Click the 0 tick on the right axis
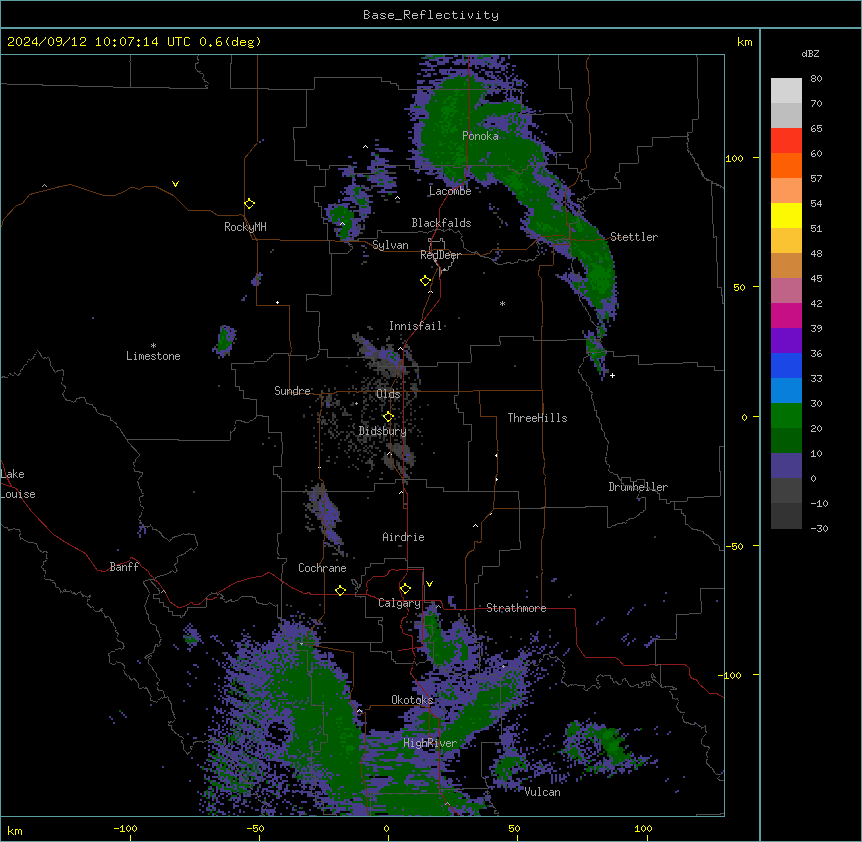 click(x=744, y=417)
